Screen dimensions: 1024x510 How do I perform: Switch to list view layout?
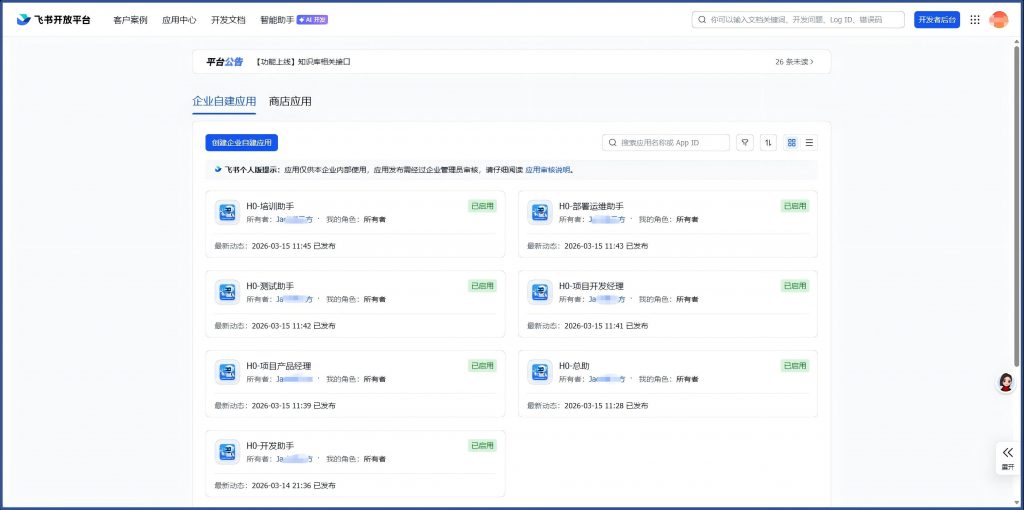pyautogui.click(x=809, y=143)
